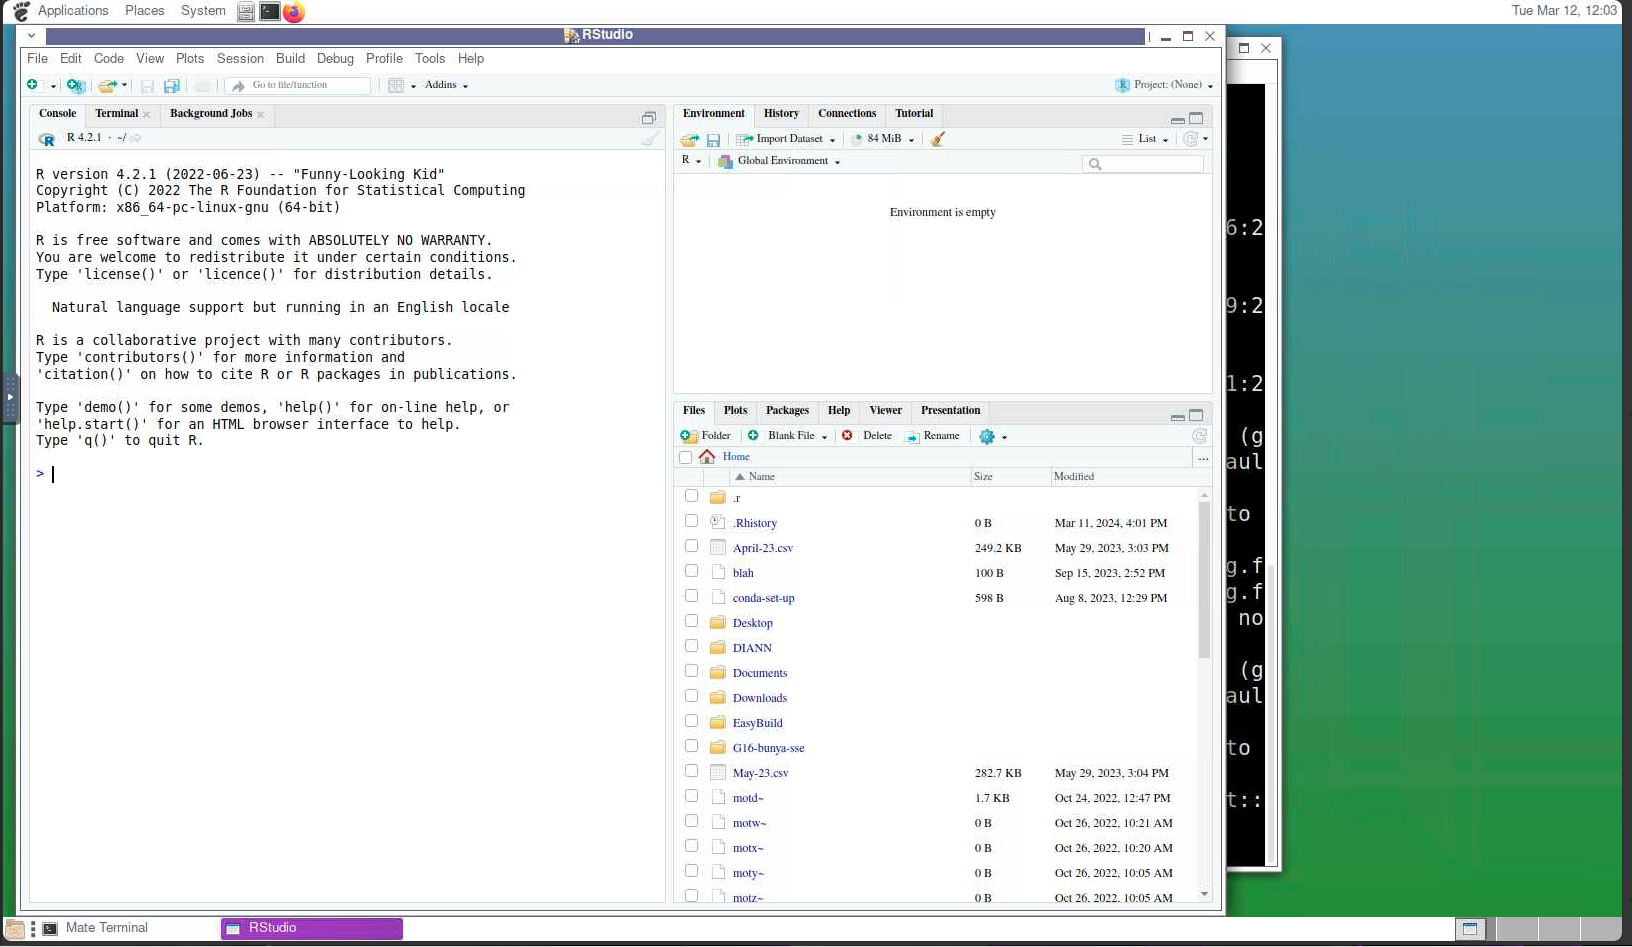The width and height of the screenshot is (1632, 947).
Task: Click the Save all documents icon
Action: click(172, 86)
